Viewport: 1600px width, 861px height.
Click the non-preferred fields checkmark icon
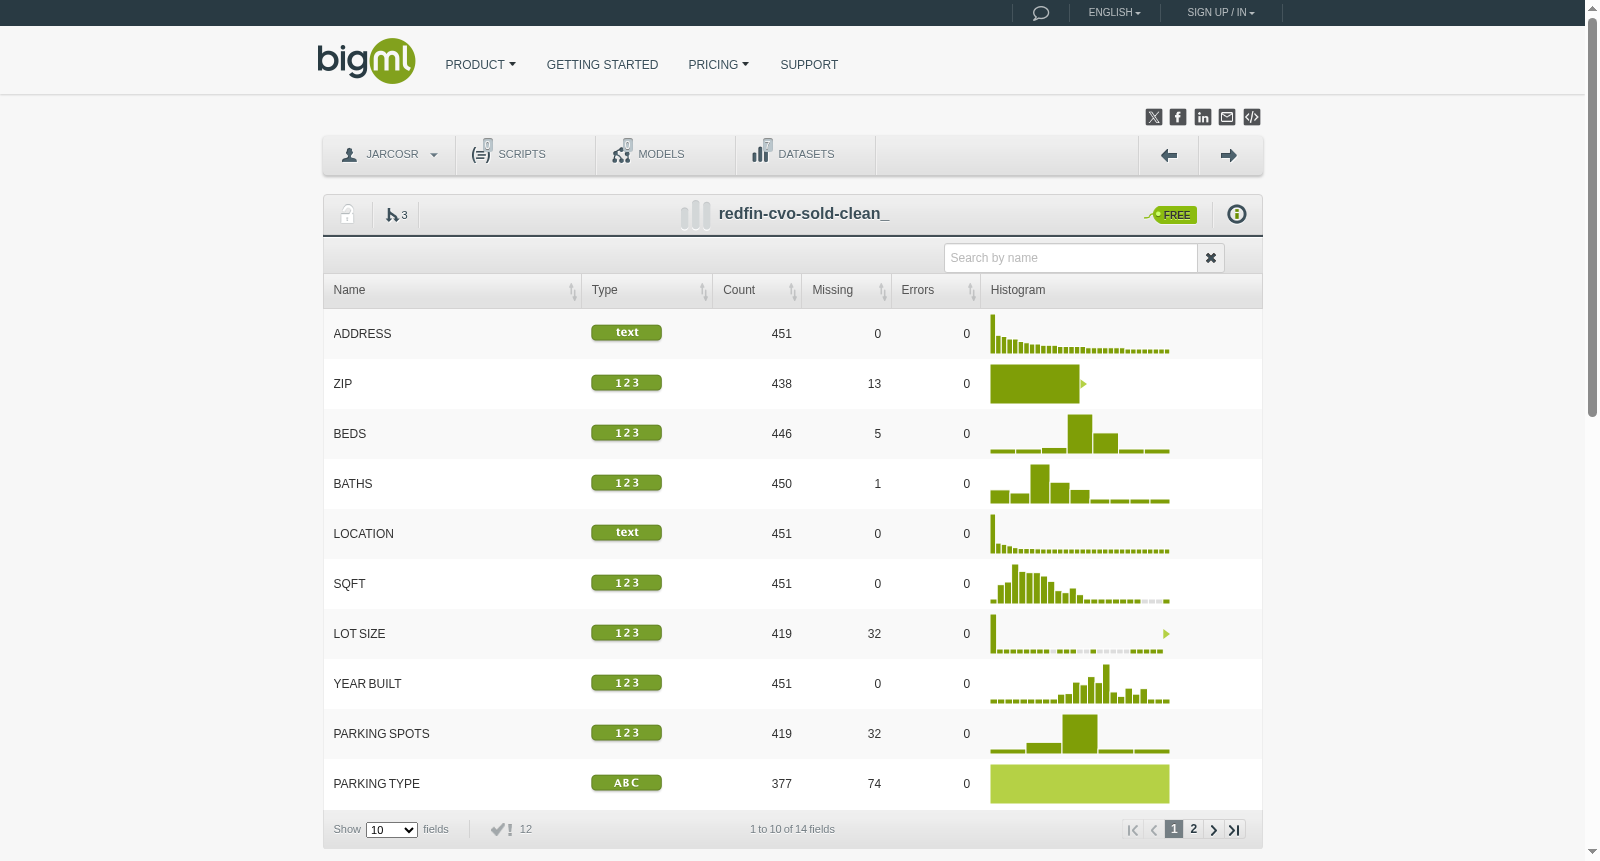pos(501,829)
